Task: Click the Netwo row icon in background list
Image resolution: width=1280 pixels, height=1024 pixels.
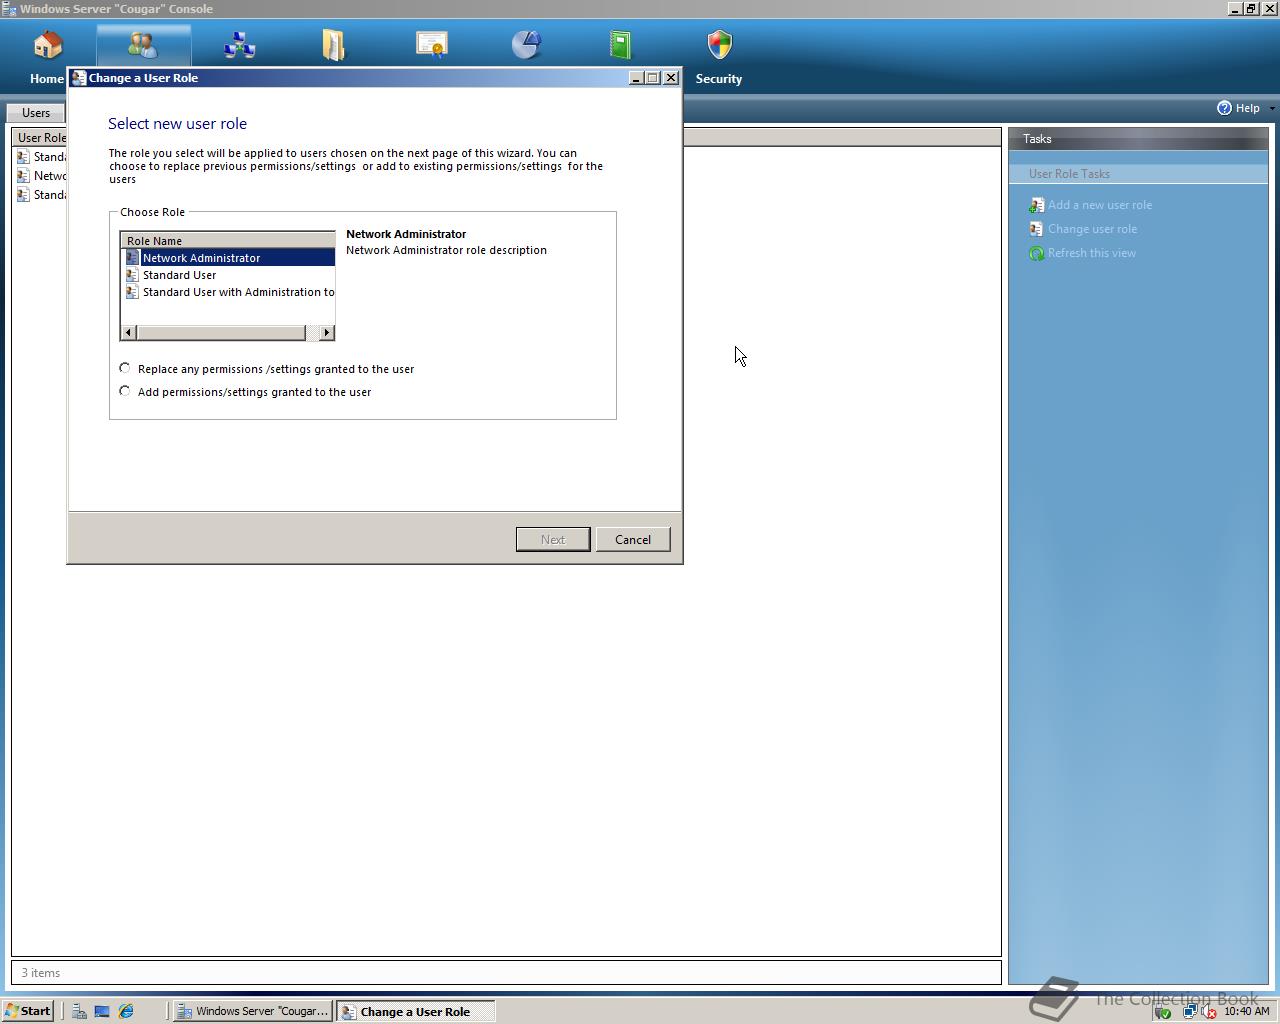Action: point(23,176)
